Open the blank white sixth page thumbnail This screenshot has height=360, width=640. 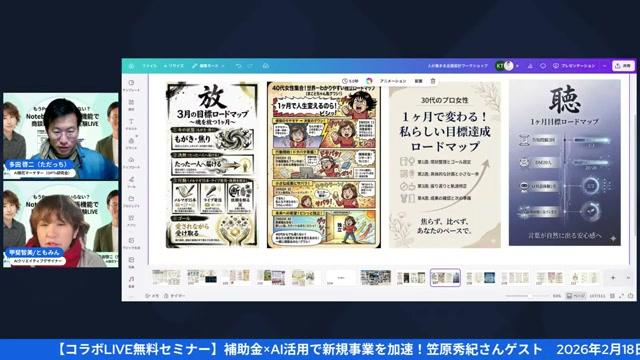click(x=340, y=278)
